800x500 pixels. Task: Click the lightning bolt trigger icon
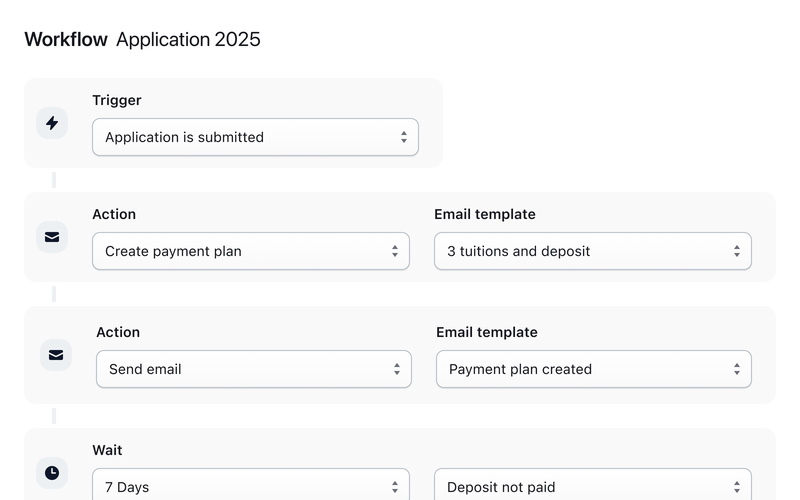click(x=52, y=123)
